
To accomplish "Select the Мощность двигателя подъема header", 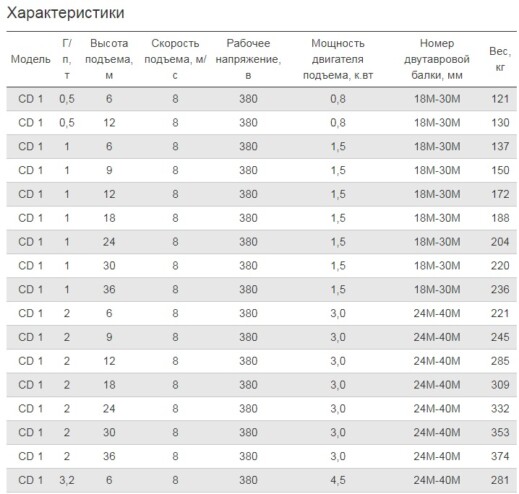I will pos(338,59).
